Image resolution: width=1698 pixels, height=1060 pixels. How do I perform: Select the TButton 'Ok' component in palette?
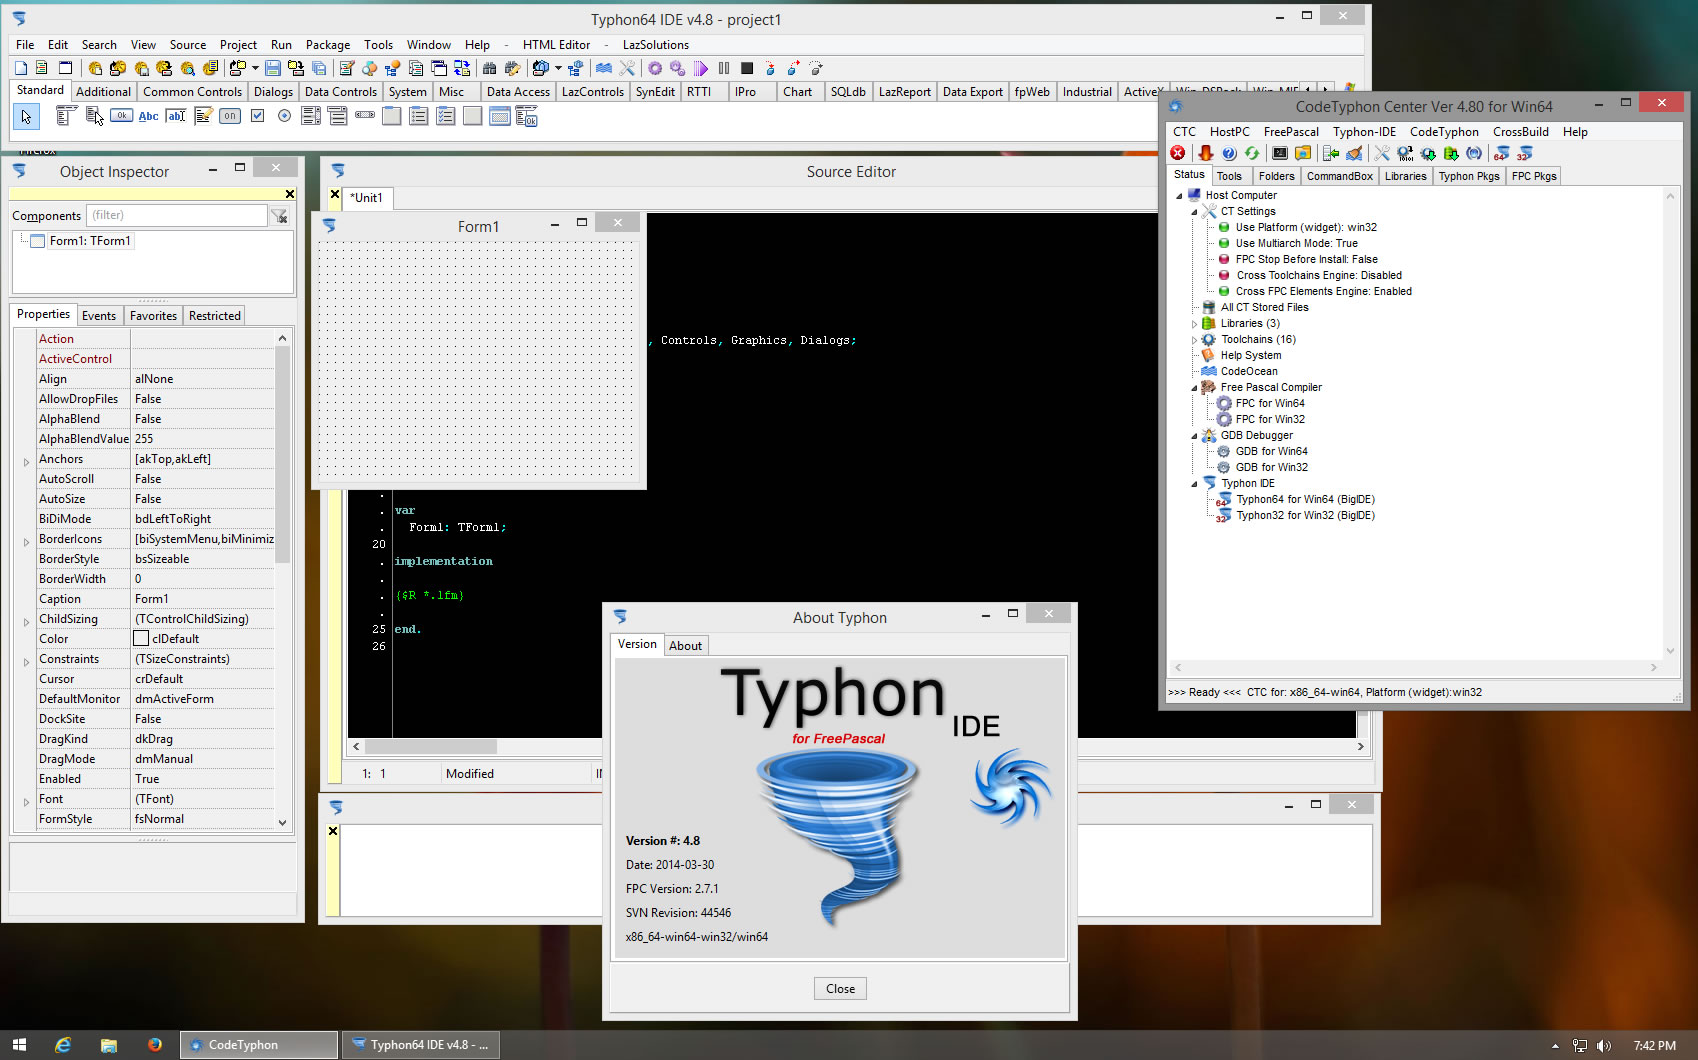121,116
